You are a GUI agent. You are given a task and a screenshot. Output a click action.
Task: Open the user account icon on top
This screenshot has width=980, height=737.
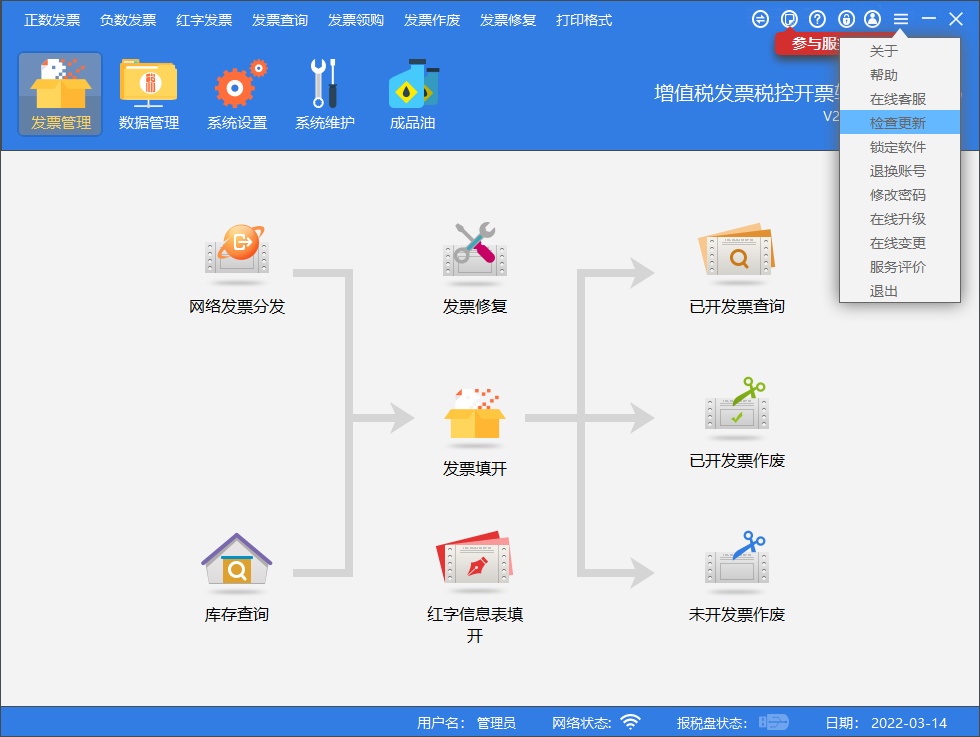[871, 18]
